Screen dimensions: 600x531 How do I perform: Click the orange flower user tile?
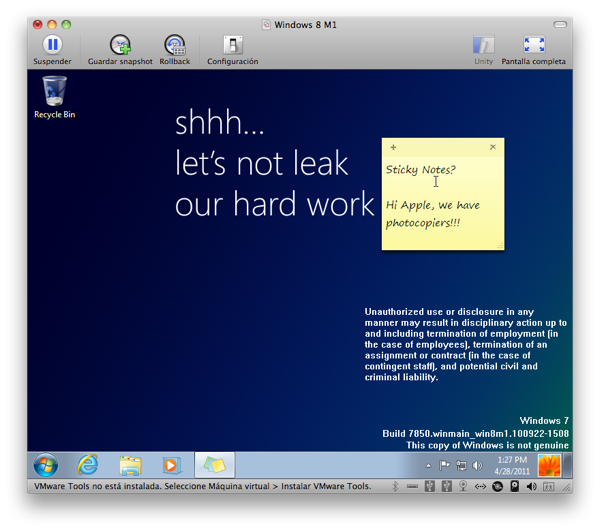tap(549, 465)
